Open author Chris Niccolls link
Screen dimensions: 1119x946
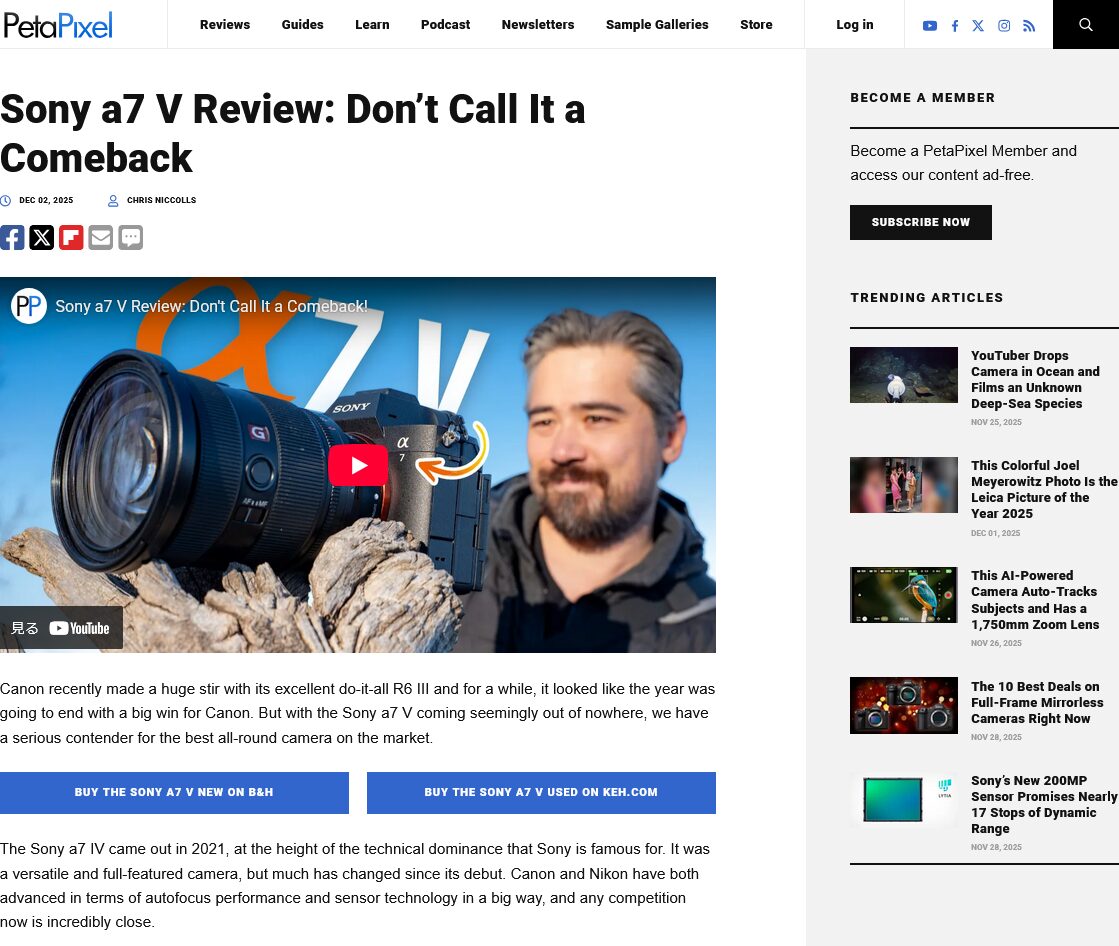point(161,201)
